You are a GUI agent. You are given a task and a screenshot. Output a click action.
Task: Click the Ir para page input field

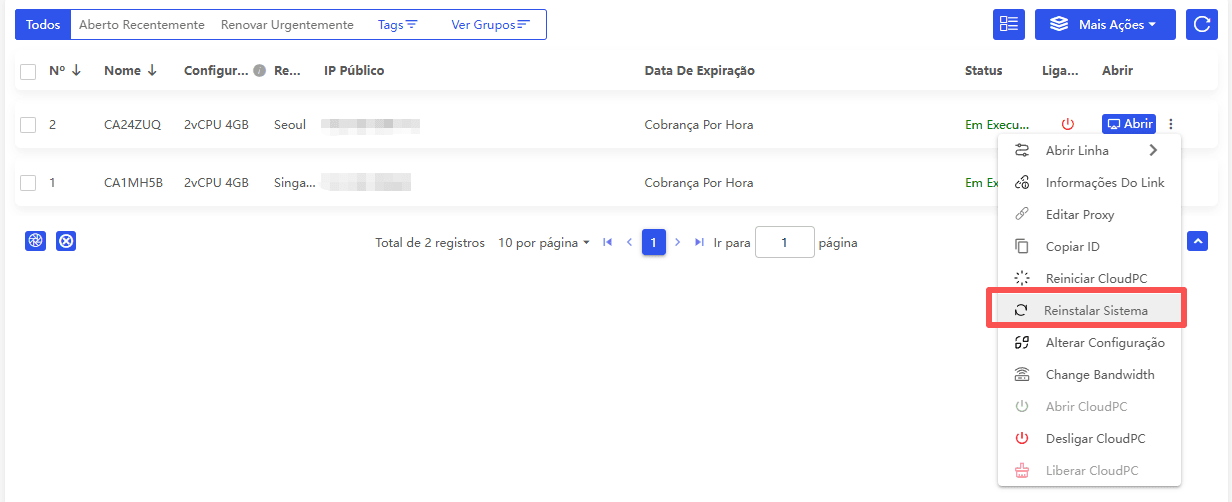[x=785, y=242]
